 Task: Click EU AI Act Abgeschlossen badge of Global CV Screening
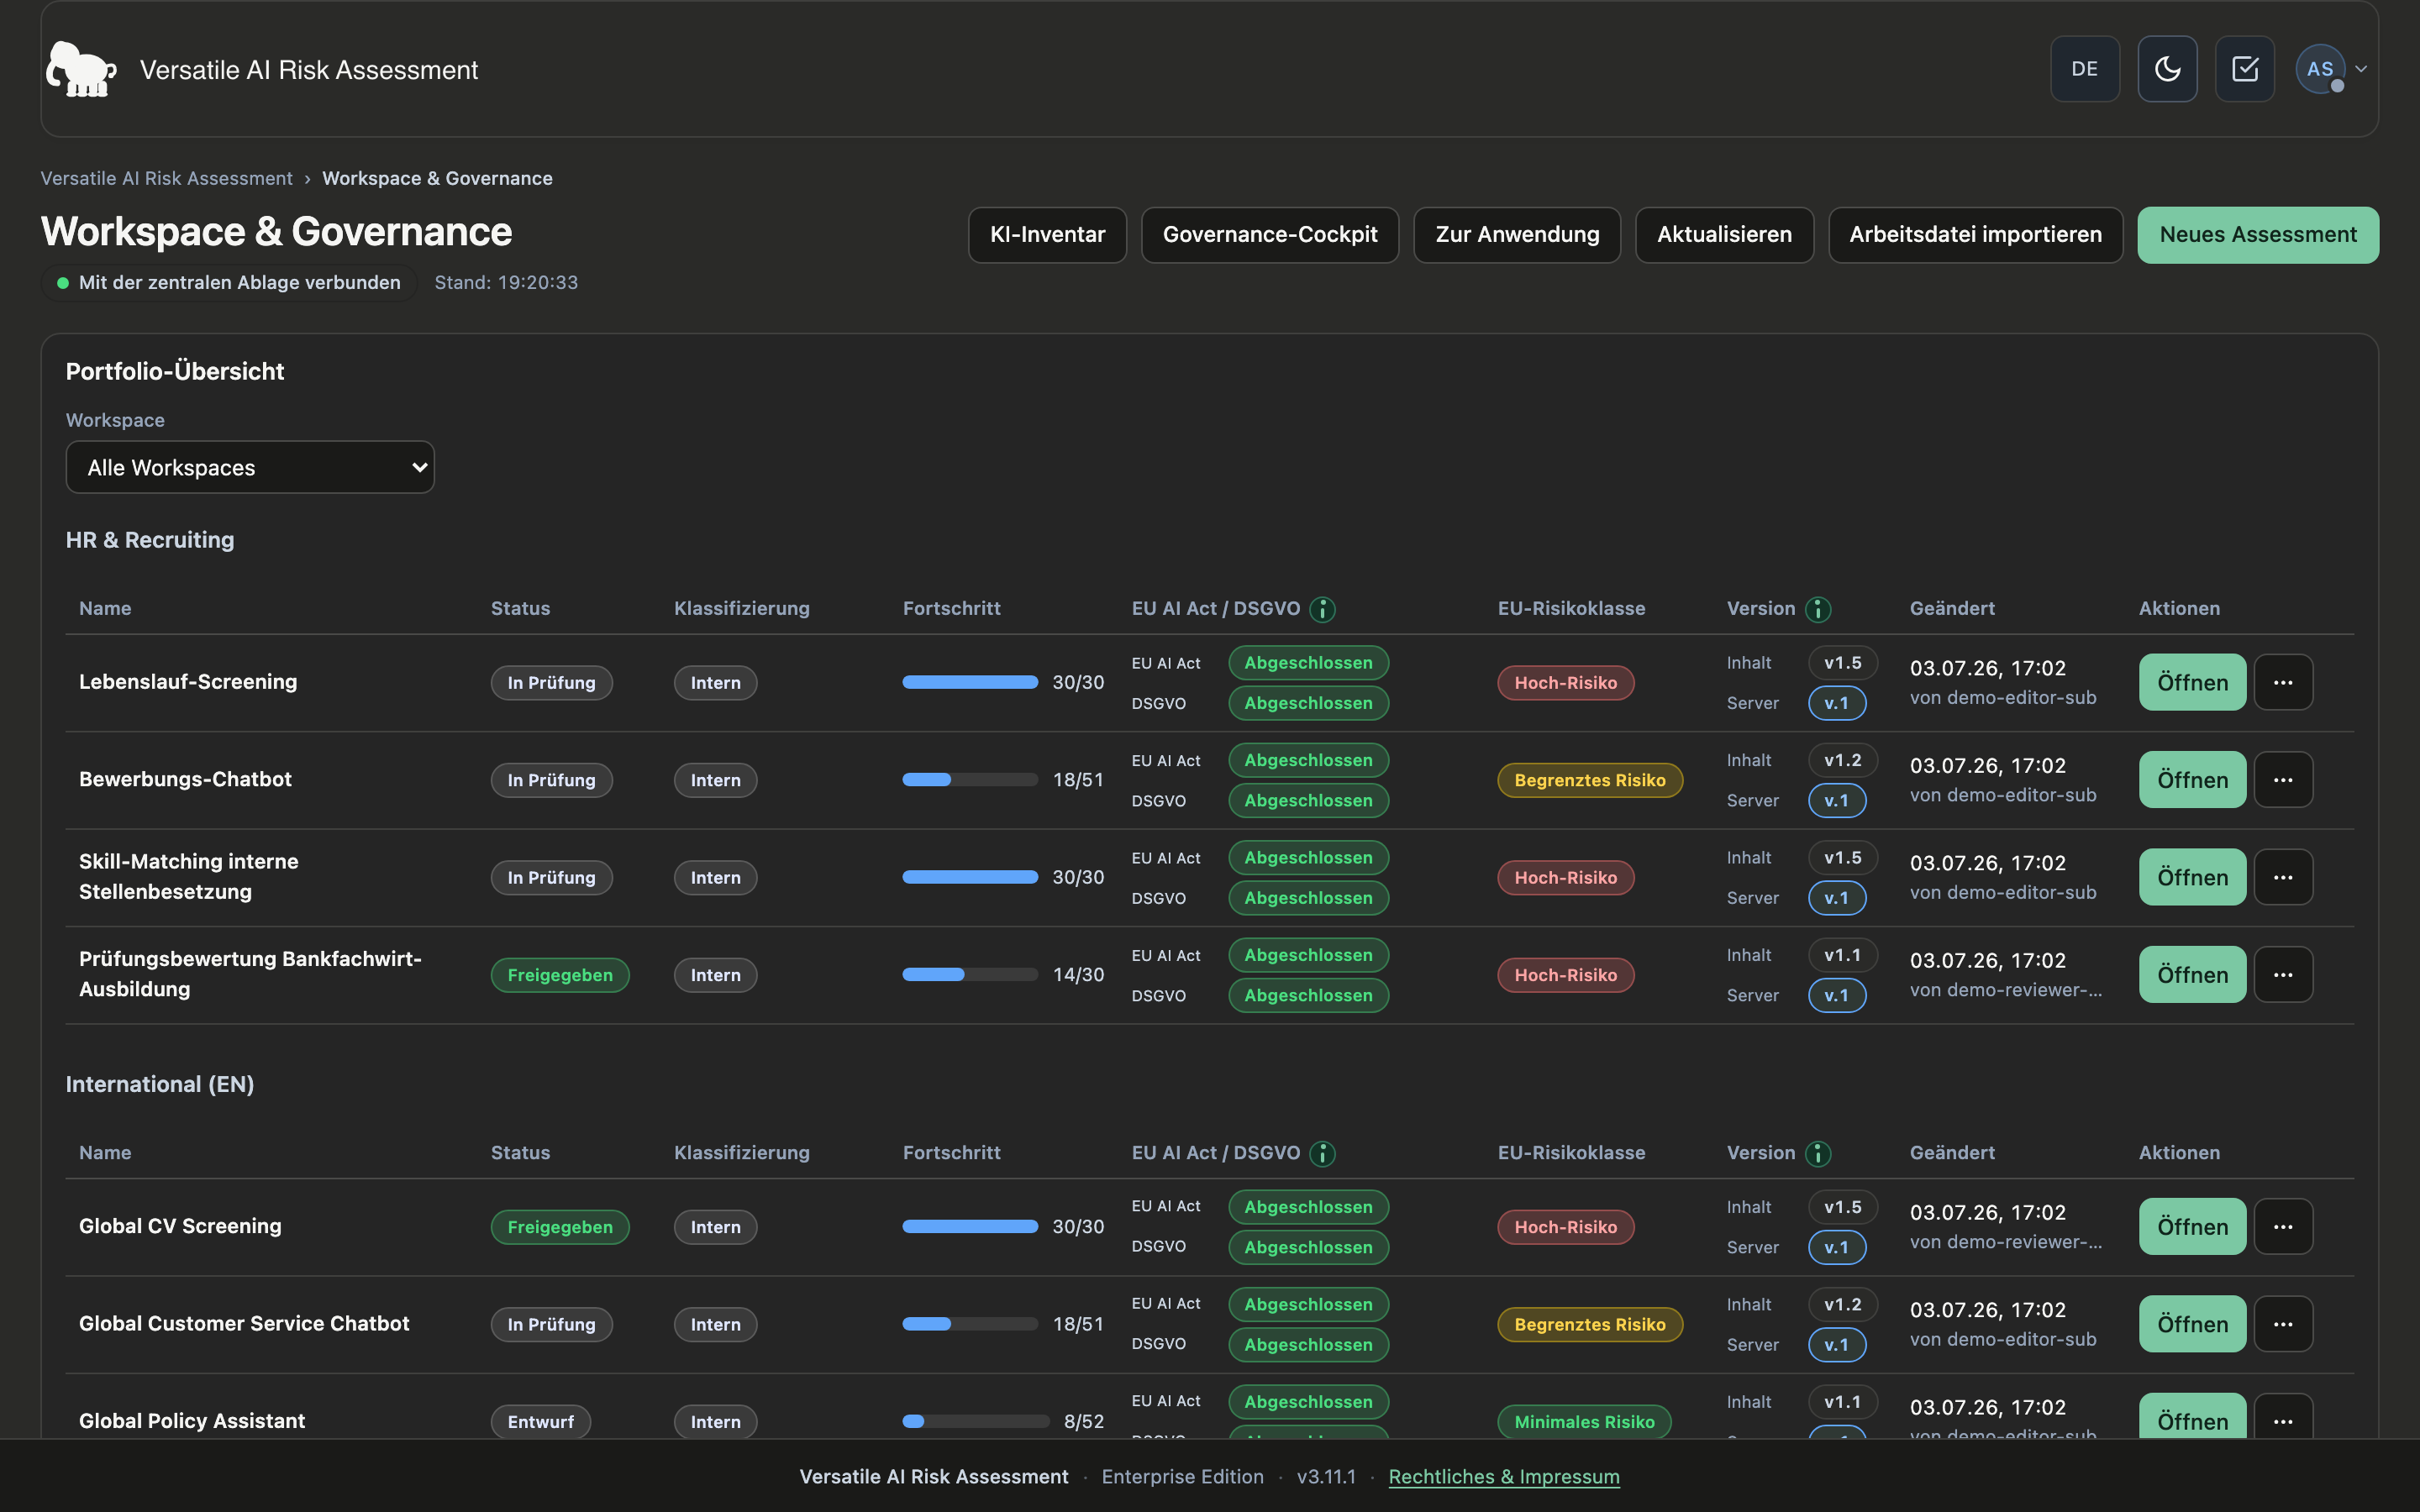click(1308, 1206)
